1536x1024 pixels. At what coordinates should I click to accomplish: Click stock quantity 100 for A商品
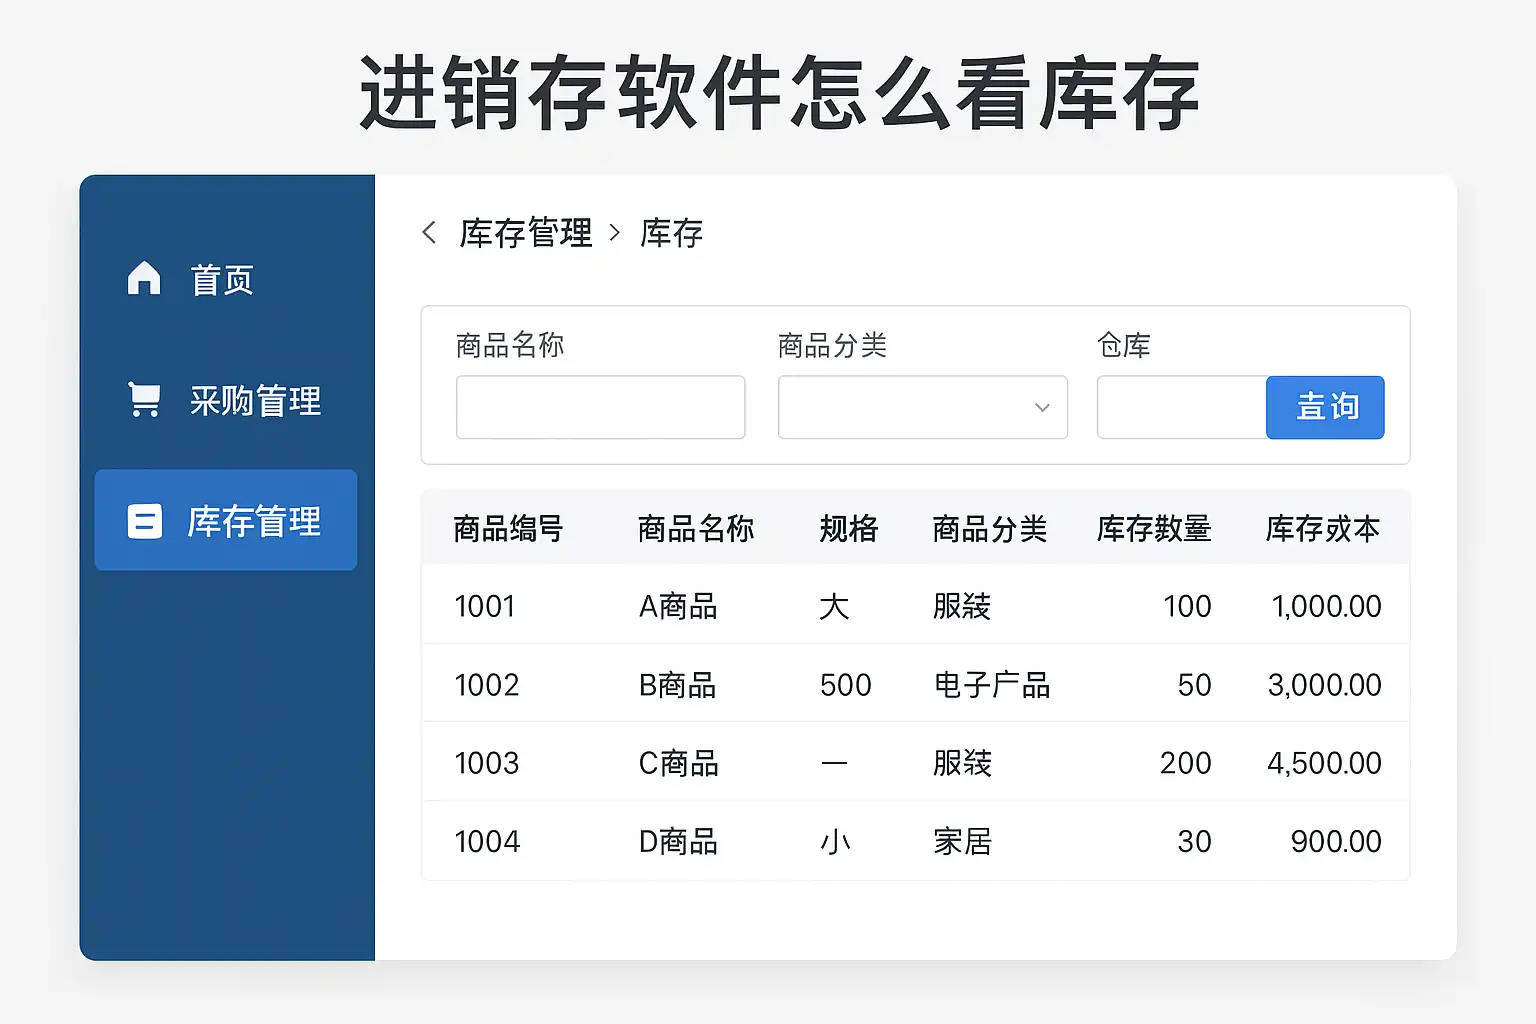tap(1188, 606)
